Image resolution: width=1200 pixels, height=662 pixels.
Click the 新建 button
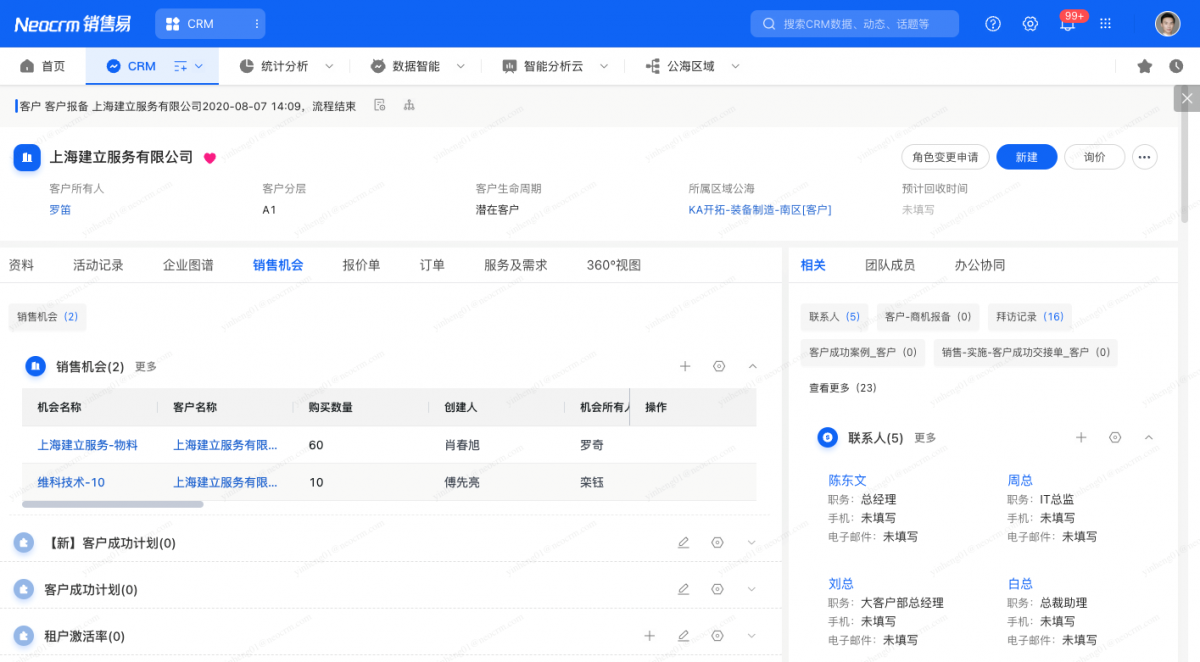point(1026,157)
